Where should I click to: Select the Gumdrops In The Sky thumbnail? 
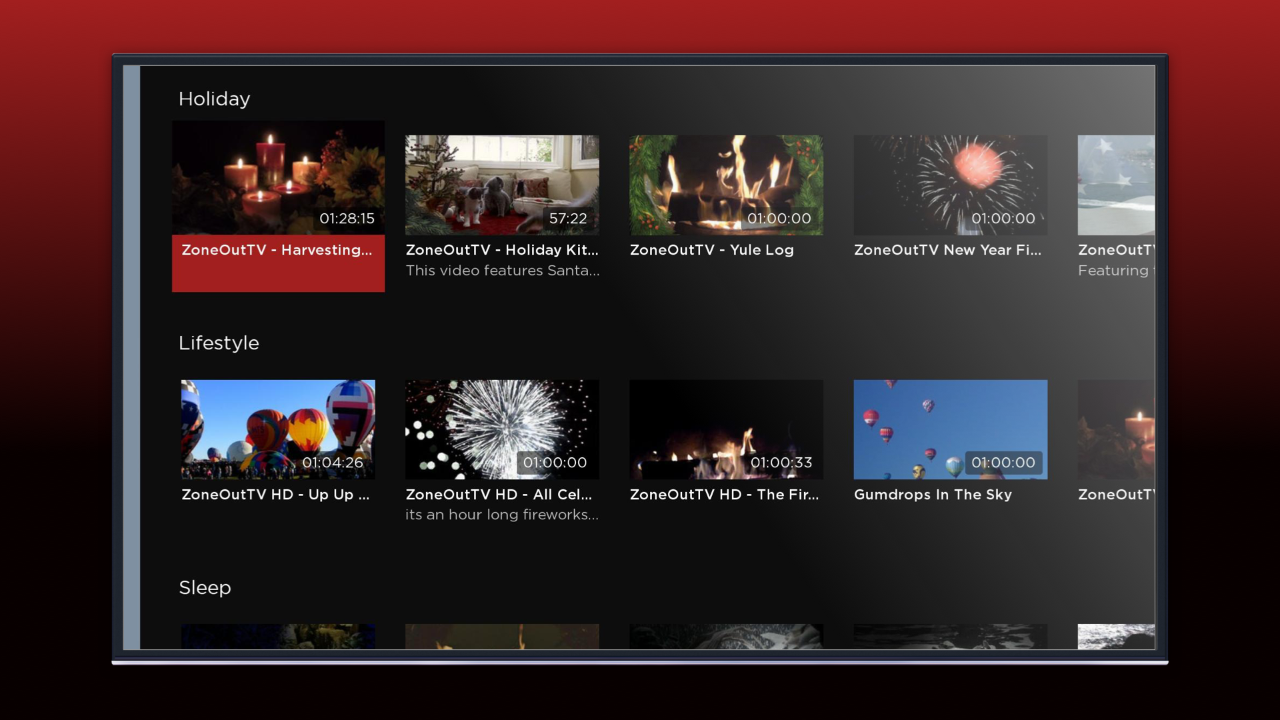click(x=950, y=429)
